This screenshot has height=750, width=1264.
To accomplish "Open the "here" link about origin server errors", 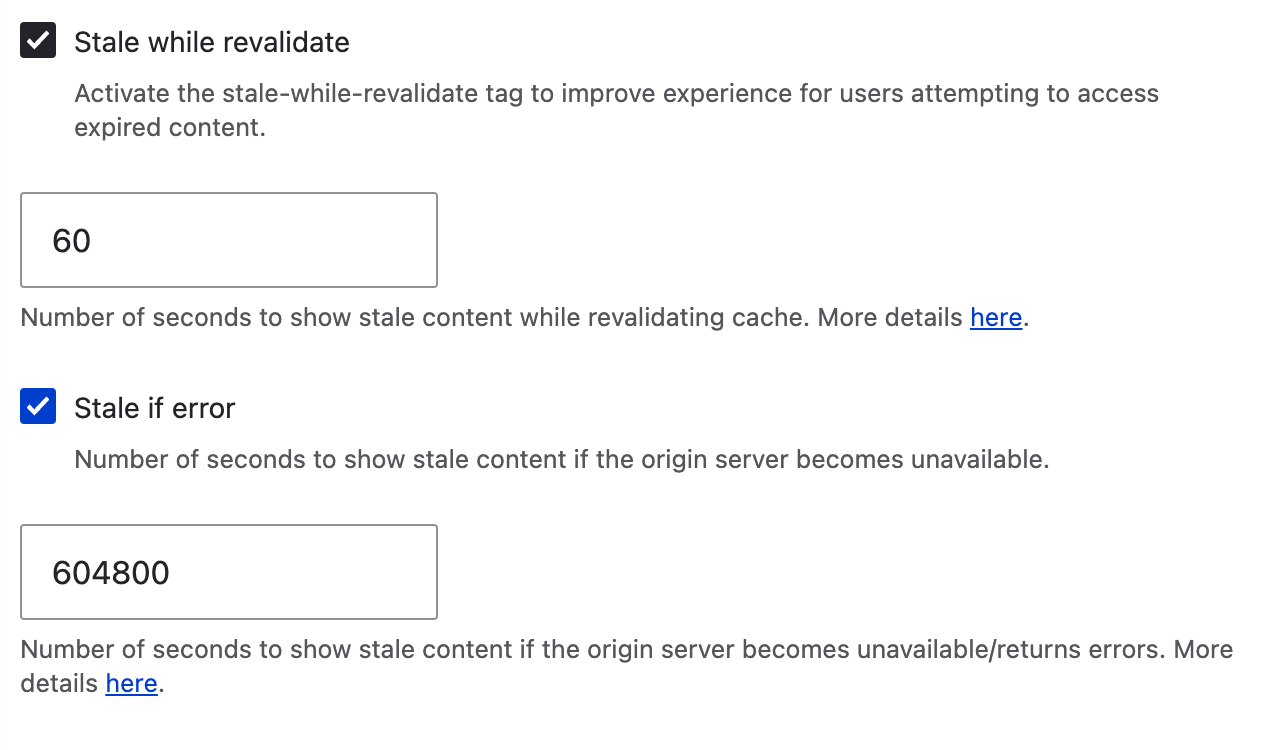I will (132, 684).
